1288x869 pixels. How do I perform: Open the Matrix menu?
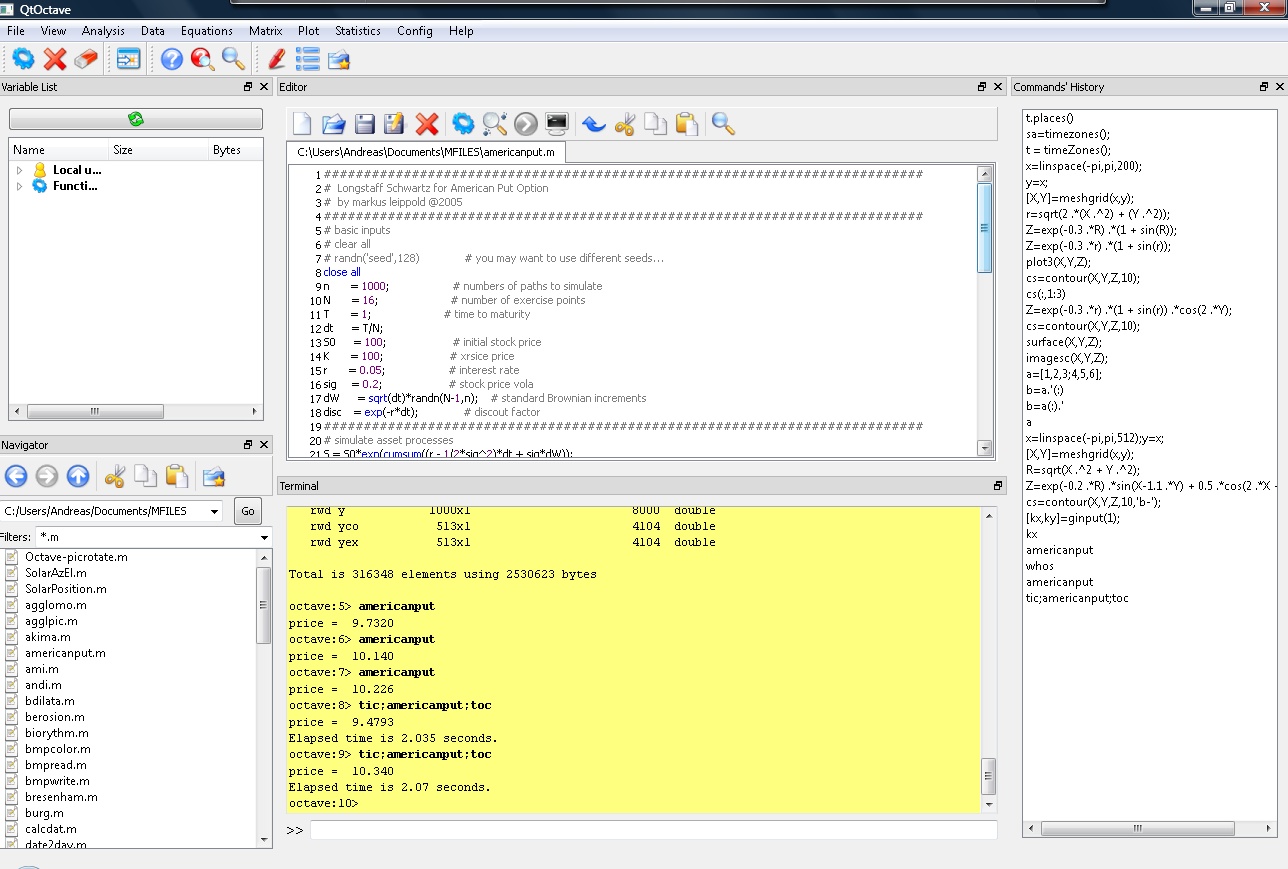265,31
